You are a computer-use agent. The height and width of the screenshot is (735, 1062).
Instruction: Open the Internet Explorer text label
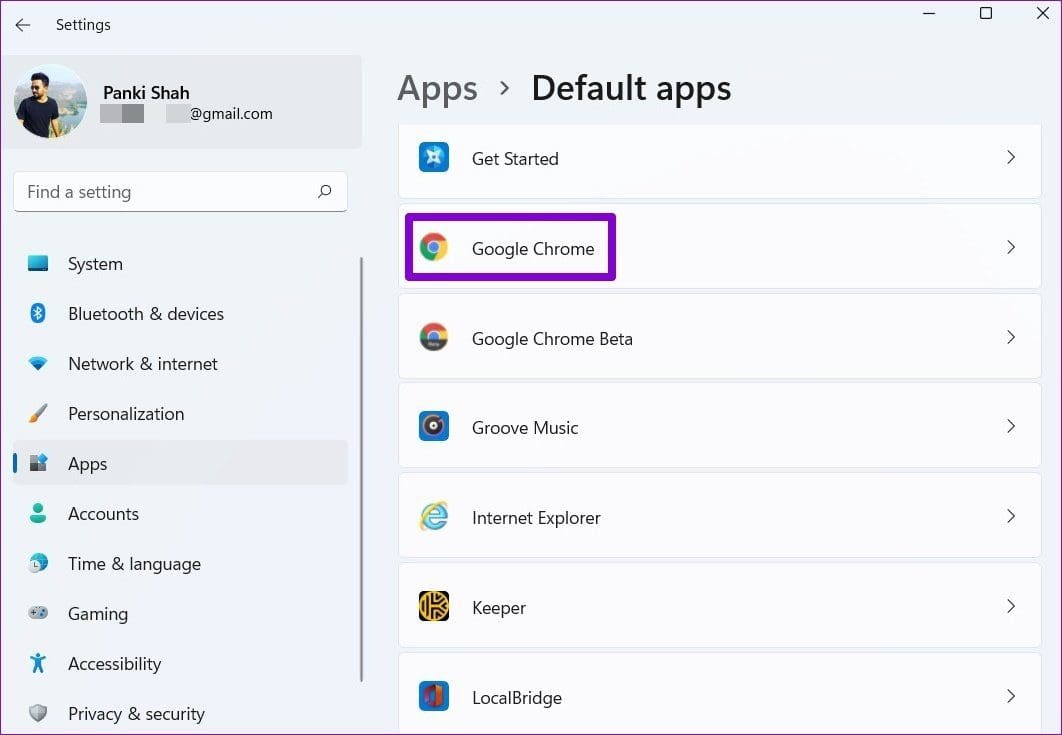(x=536, y=518)
